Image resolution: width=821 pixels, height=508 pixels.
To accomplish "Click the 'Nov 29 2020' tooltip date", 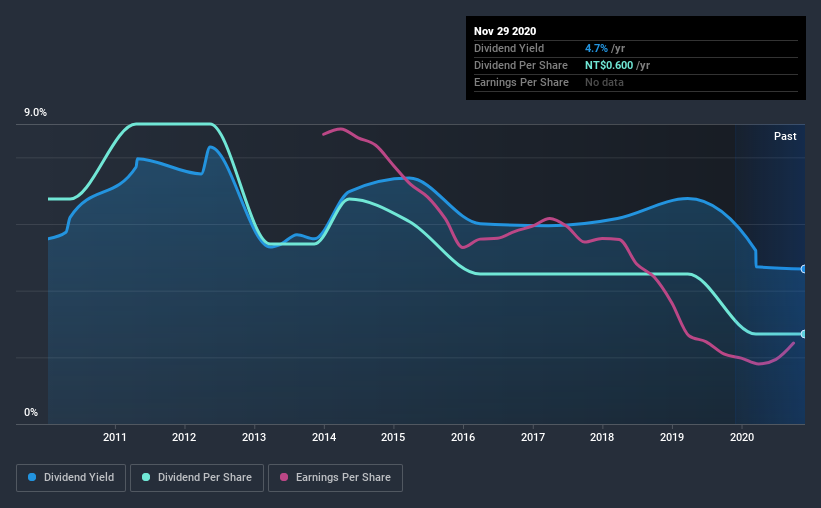I will click(x=505, y=31).
